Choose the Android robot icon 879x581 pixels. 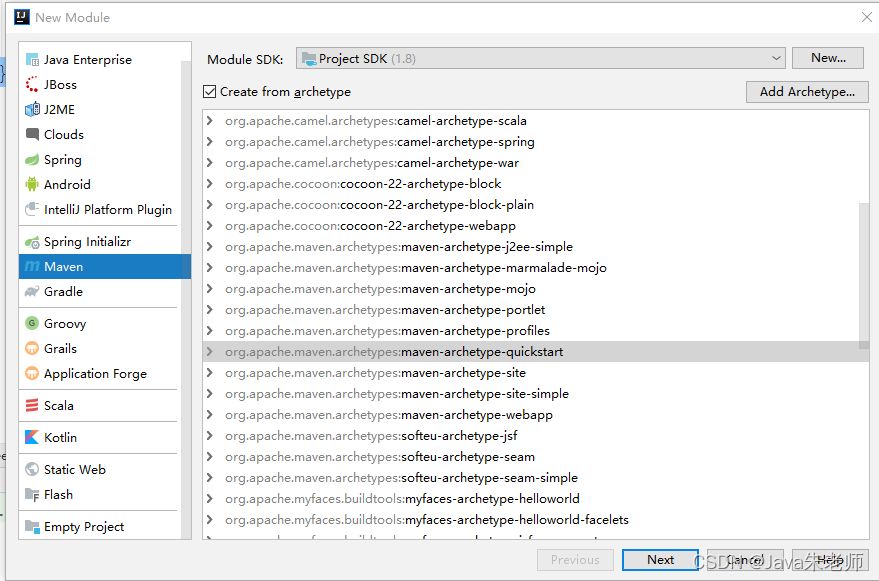[x=32, y=185]
